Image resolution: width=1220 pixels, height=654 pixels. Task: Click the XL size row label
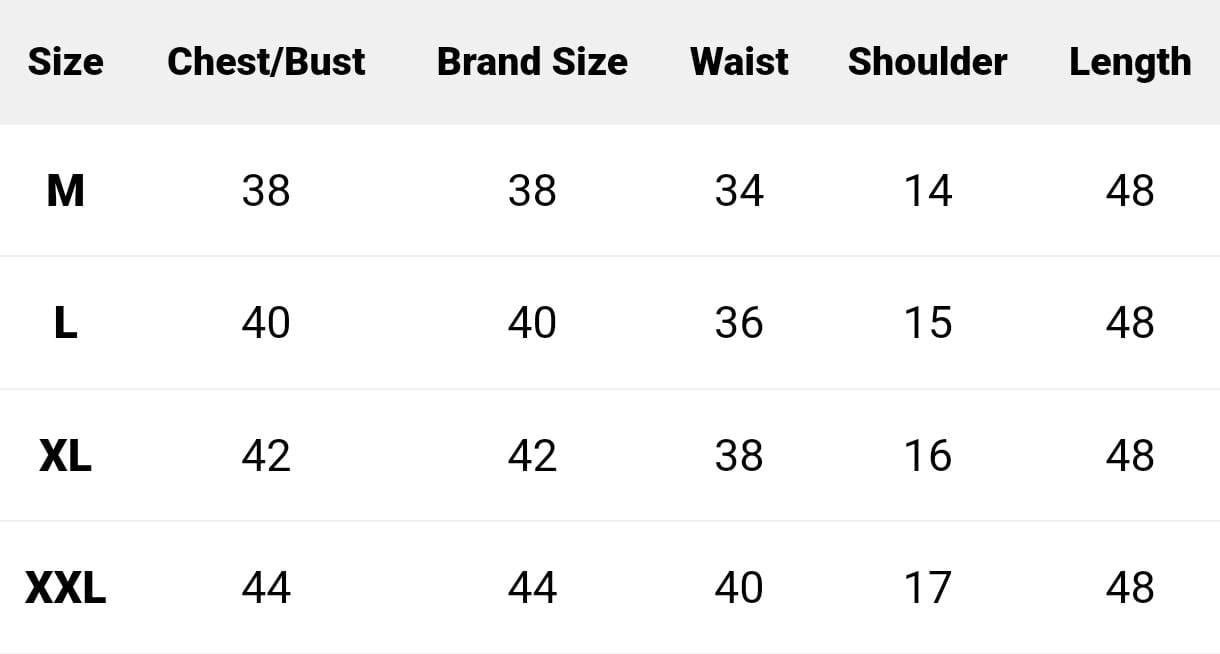(65, 456)
